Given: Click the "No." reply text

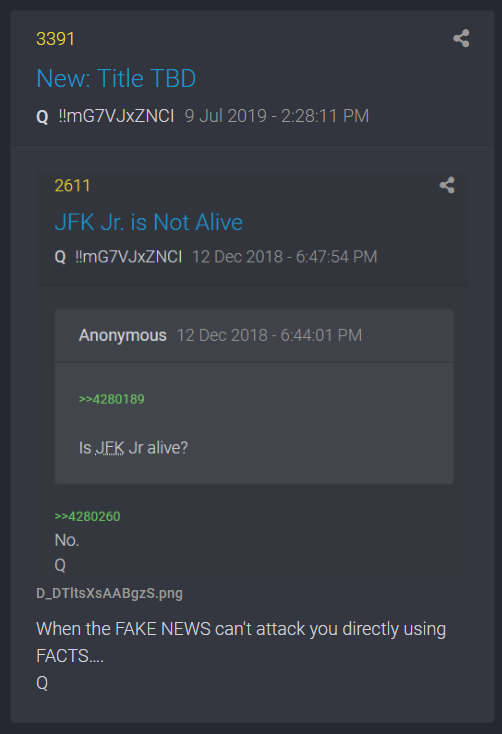Looking at the screenshot, I should (x=67, y=540).
